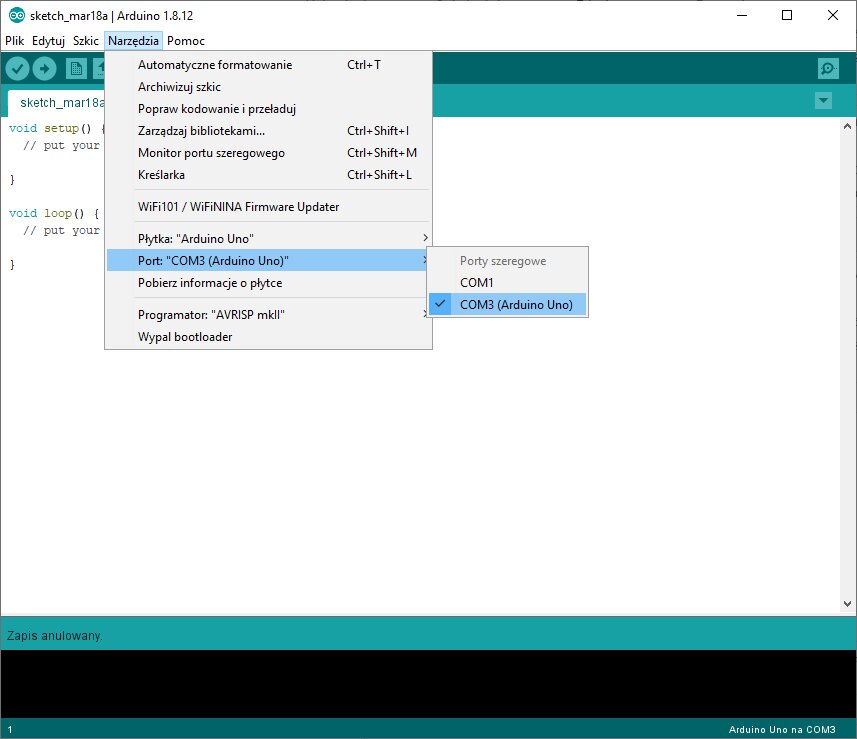The image size is (857, 739).
Task: Click "Arduino Uno na COM3" status text
Action: tap(782, 729)
